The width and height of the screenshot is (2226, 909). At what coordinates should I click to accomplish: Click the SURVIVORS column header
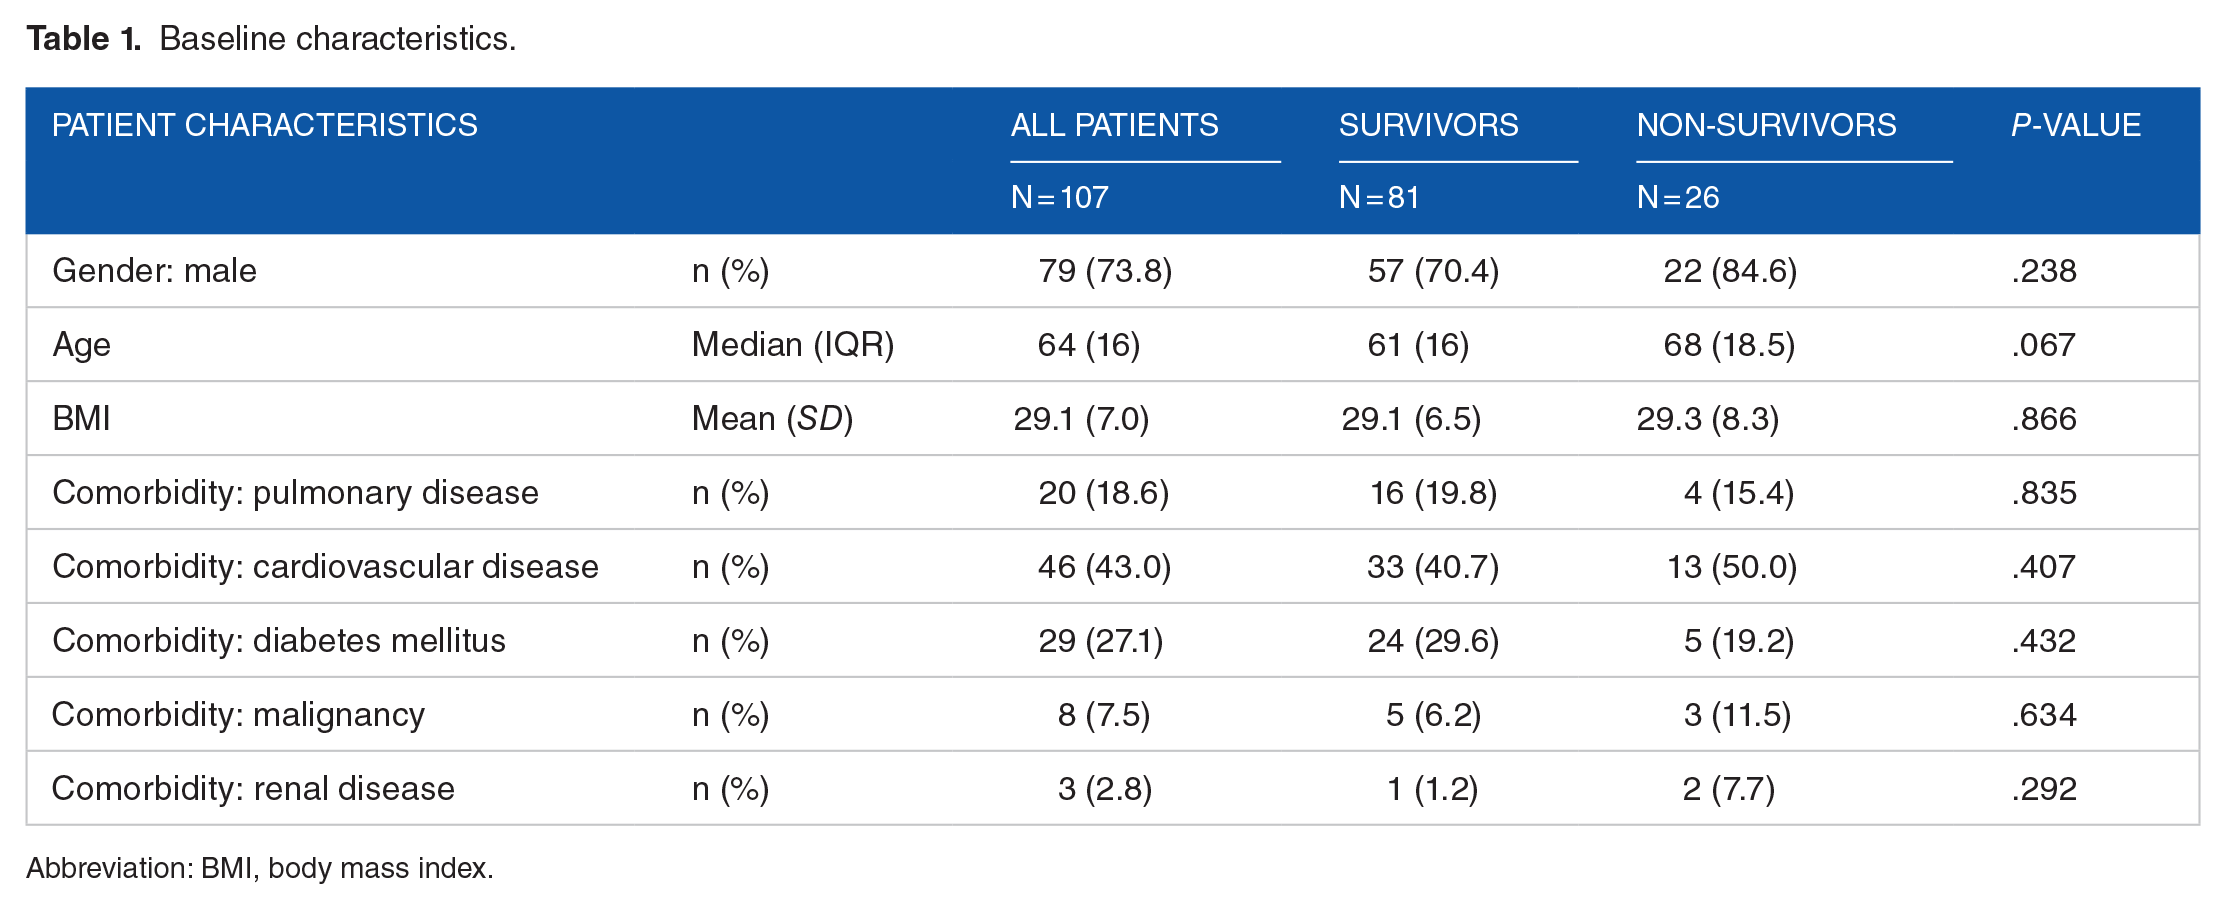1429,125
